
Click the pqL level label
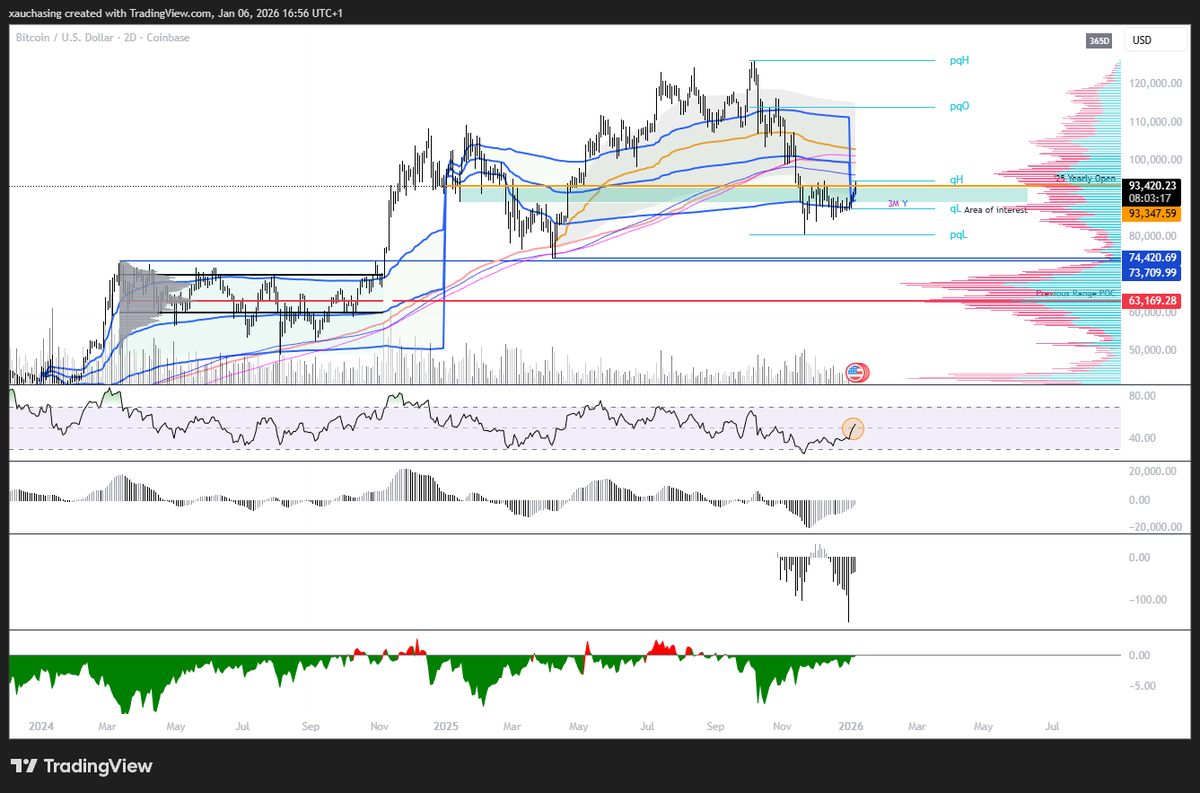(958, 235)
